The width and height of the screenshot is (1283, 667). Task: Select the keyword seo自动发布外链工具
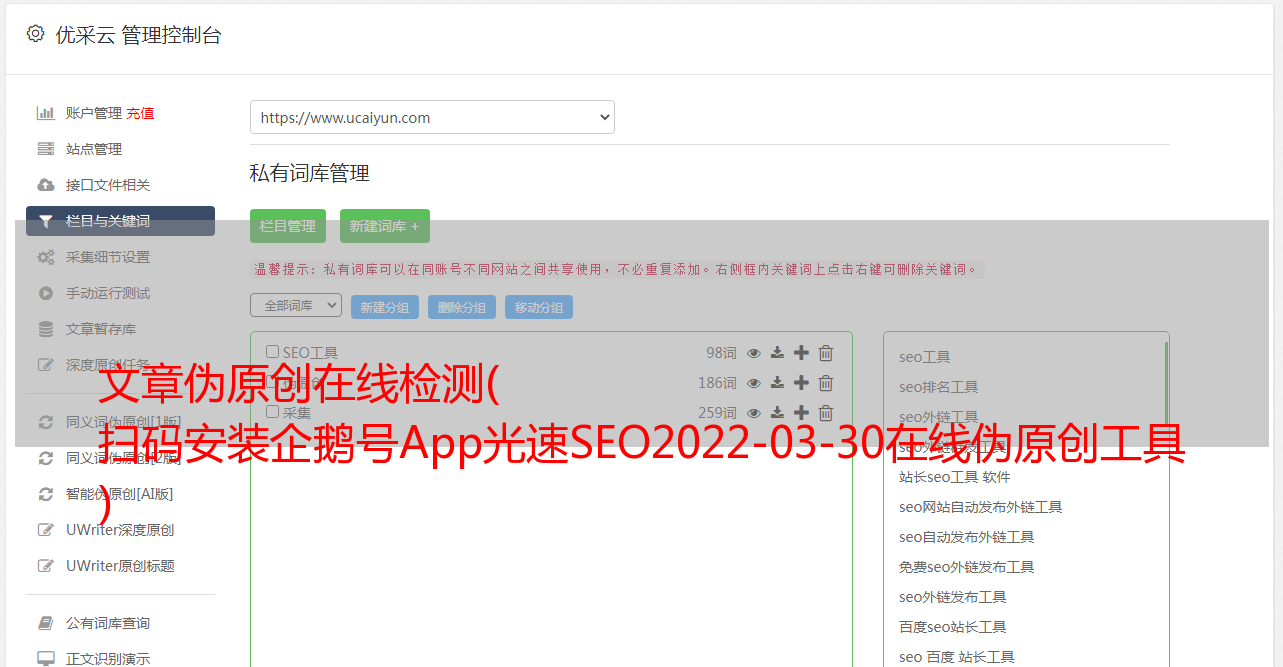(966, 537)
